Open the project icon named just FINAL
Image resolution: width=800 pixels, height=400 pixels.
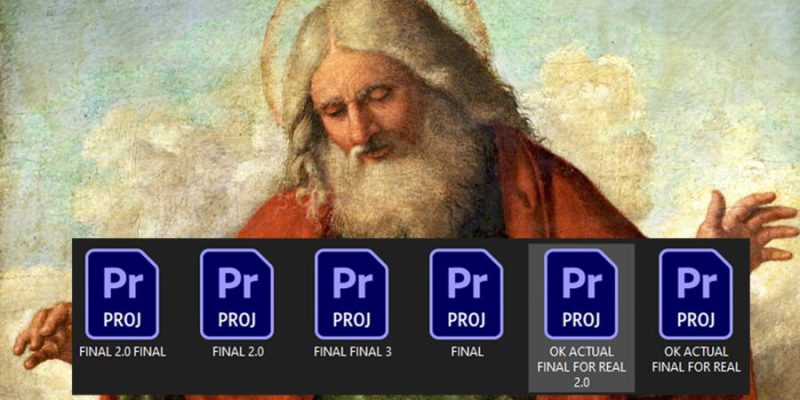point(466,294)
